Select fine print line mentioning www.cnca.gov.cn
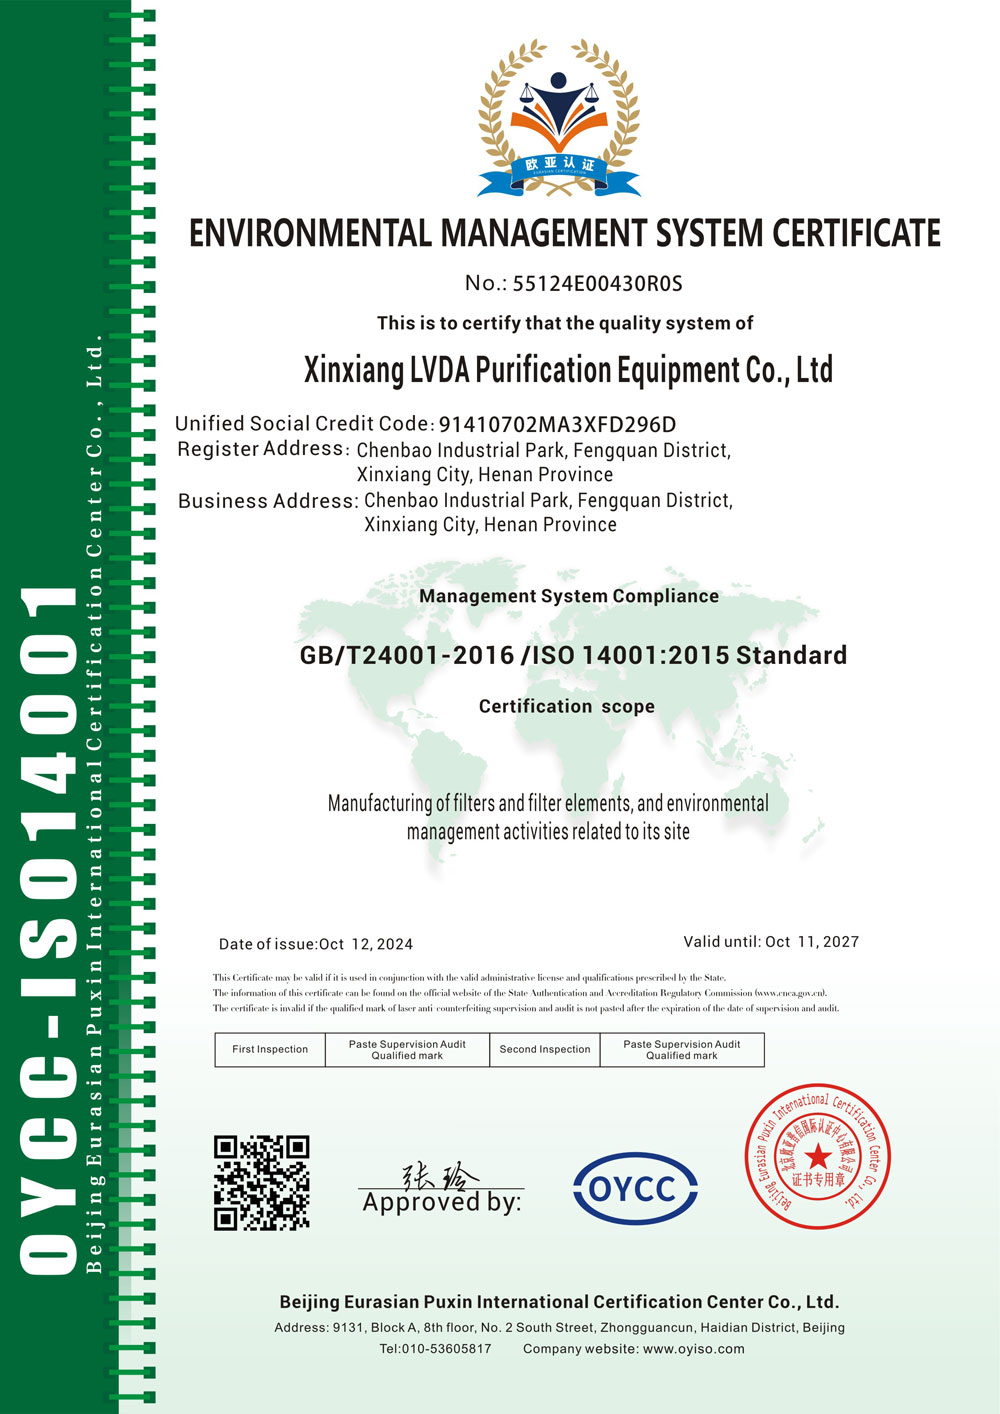The width and height of the screenshot is (1000, 1414). (x=520, y=993)
